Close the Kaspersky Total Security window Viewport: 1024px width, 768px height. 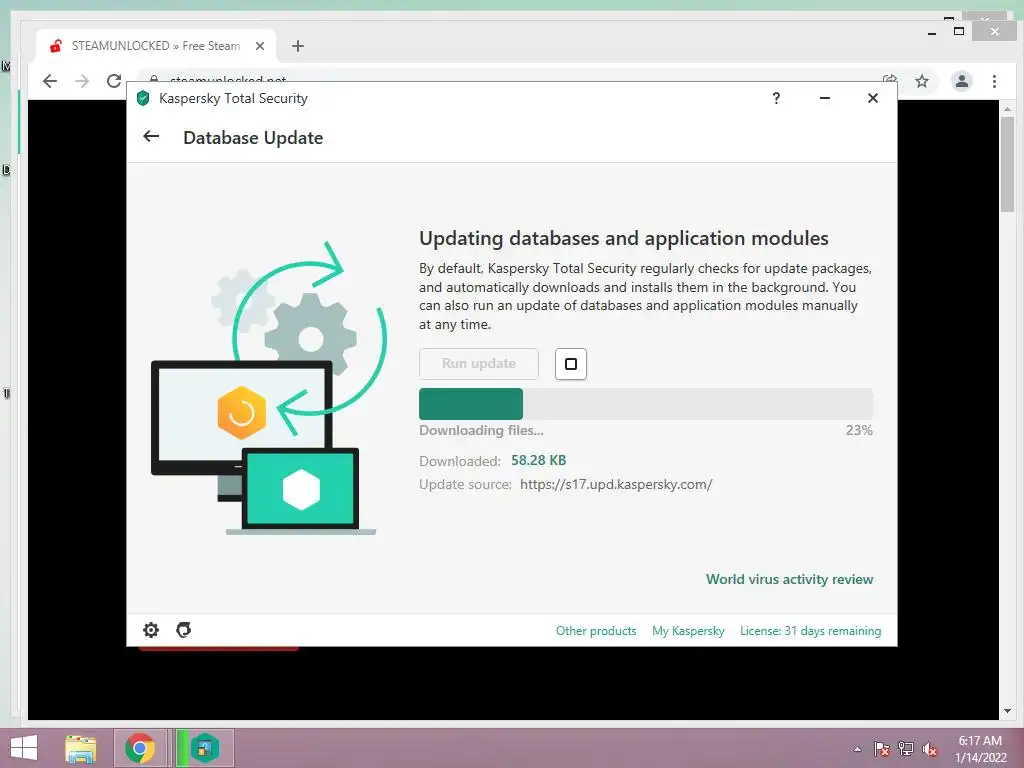click(872, 98)
